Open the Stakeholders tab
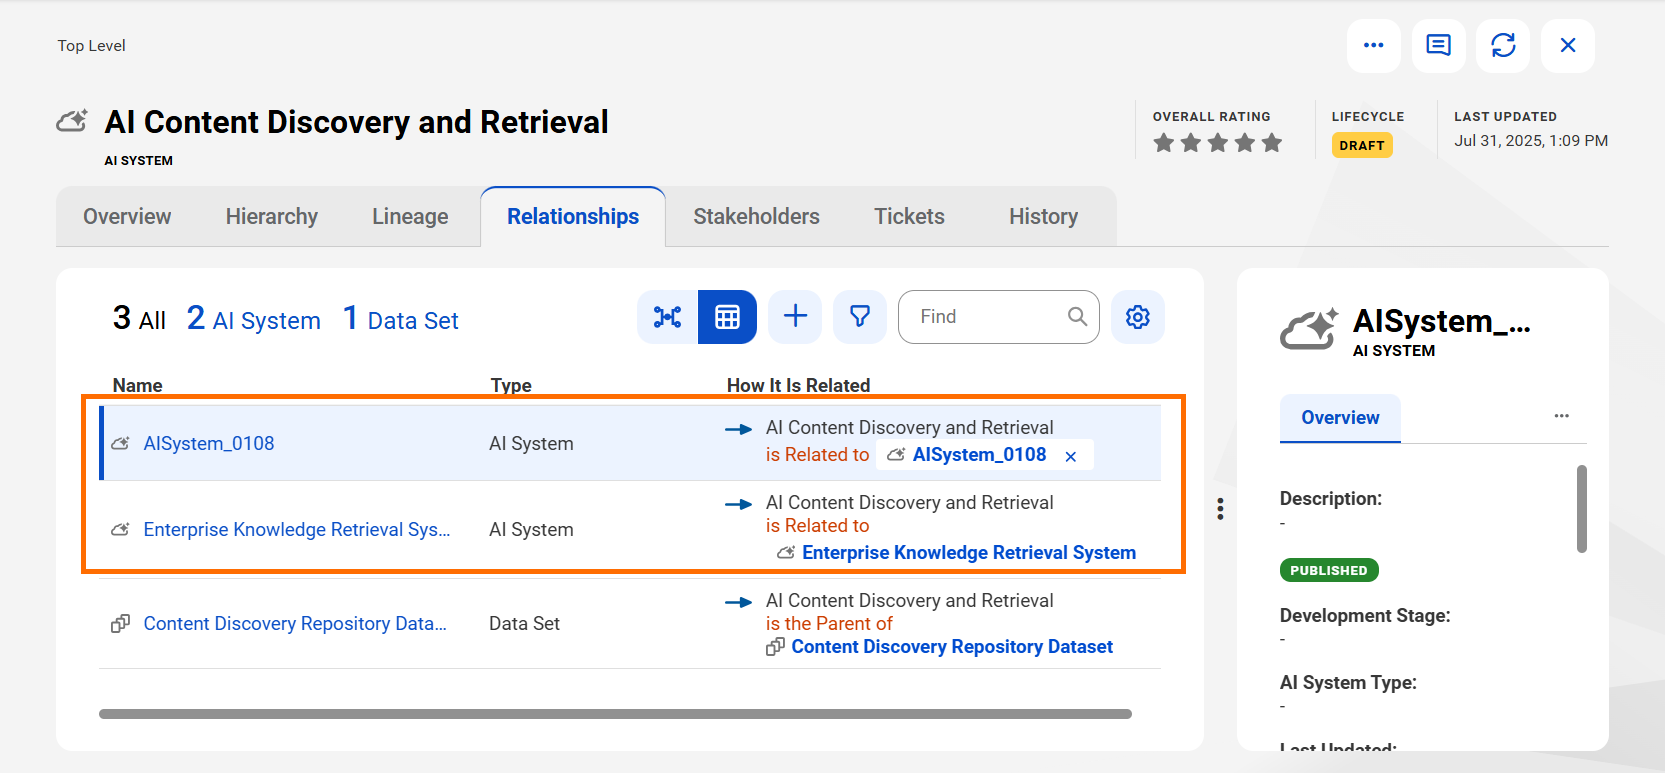 click(756, 216)
